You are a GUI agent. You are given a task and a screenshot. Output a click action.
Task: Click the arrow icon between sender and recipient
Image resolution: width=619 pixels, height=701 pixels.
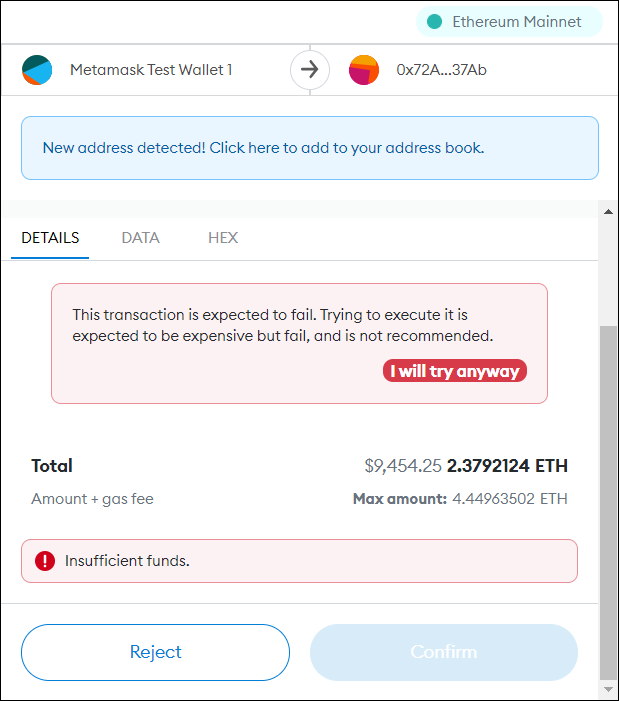coord(310,70)
